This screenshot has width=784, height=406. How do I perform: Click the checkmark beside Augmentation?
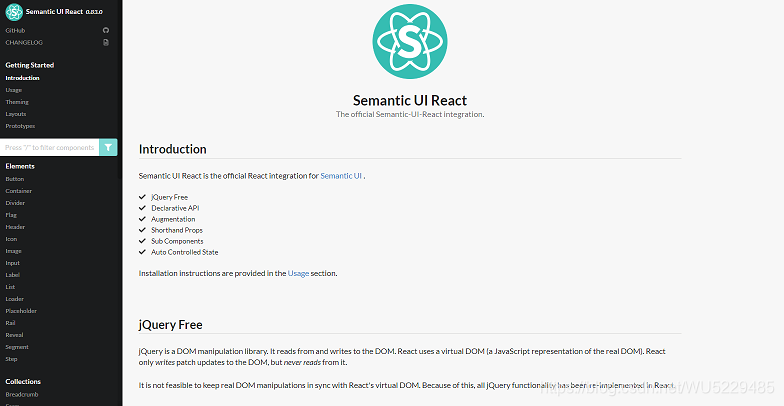point(142,219)
